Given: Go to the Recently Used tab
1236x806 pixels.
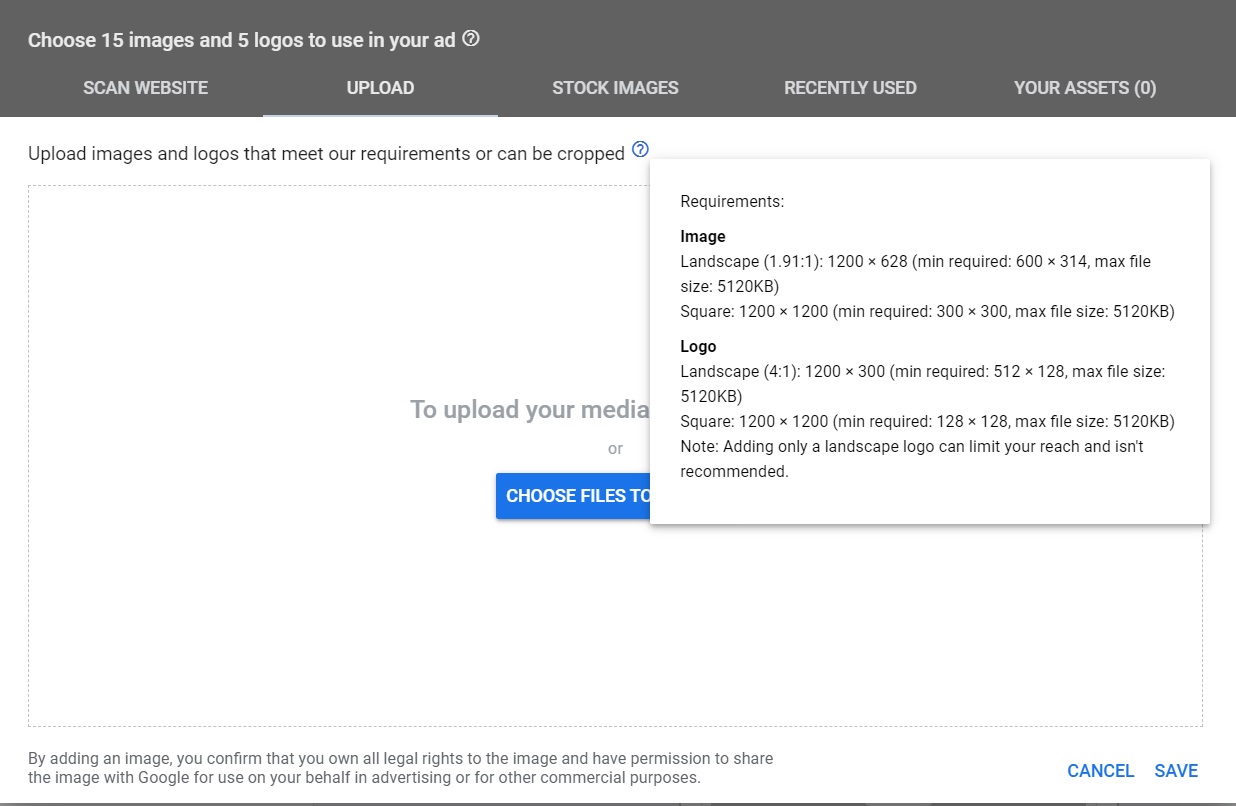Looking at the screenshot, I should pyautogui.click(x=850, y=88).
